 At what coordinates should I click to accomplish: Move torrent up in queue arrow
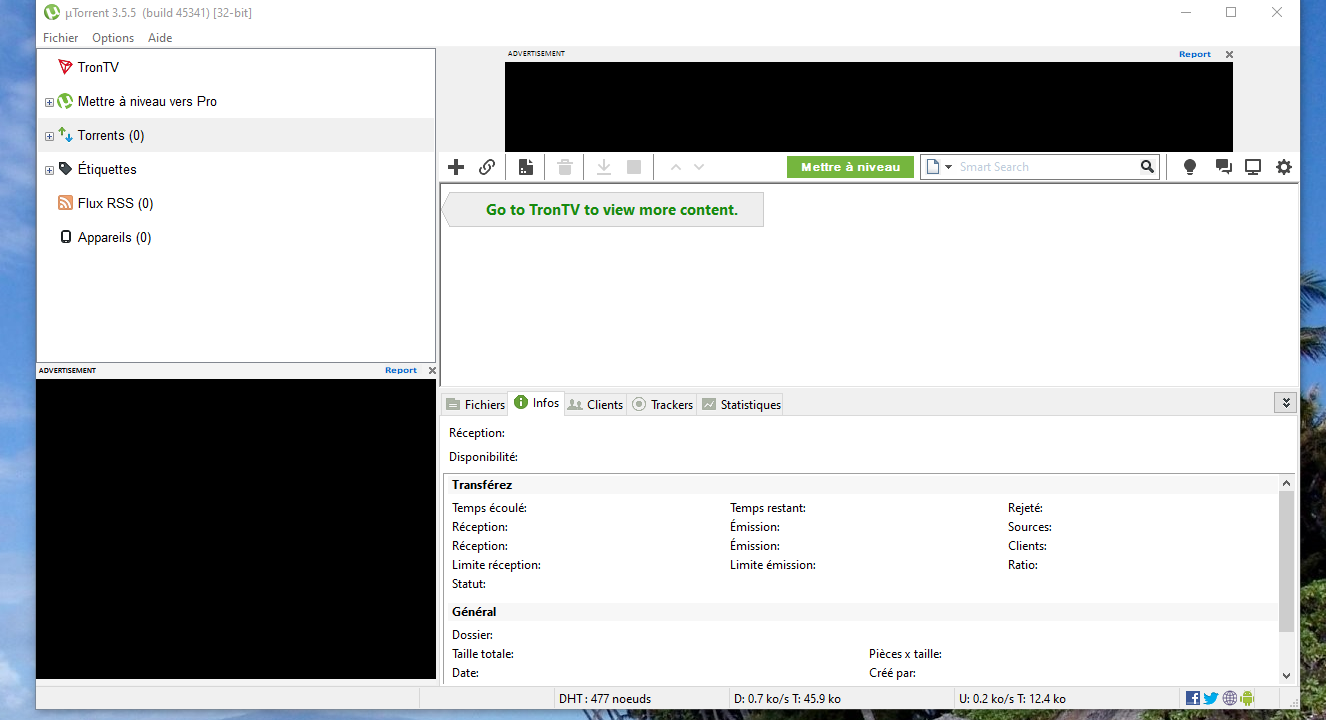676,167
